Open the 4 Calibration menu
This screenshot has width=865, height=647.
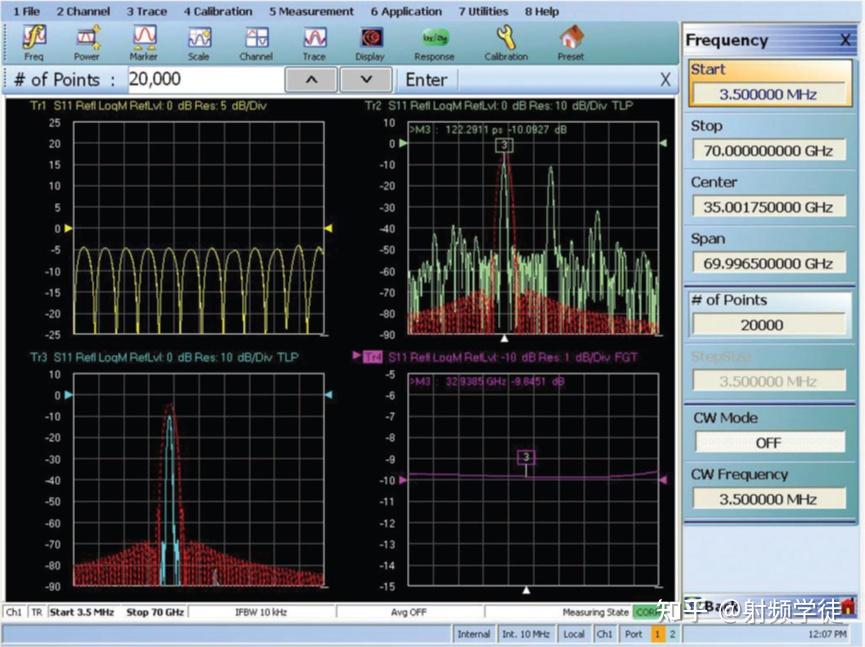pos(218,11)
